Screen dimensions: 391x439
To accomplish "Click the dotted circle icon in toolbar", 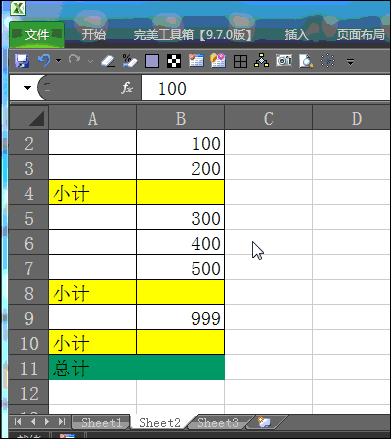I will click(x=327, y=61).
